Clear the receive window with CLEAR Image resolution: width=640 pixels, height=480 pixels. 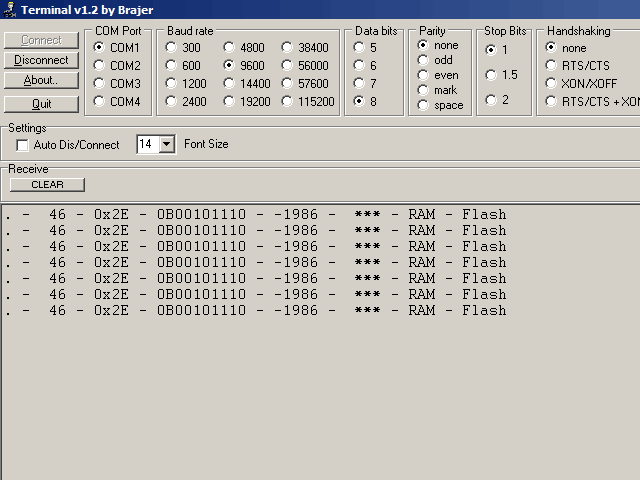coord(47,184)
